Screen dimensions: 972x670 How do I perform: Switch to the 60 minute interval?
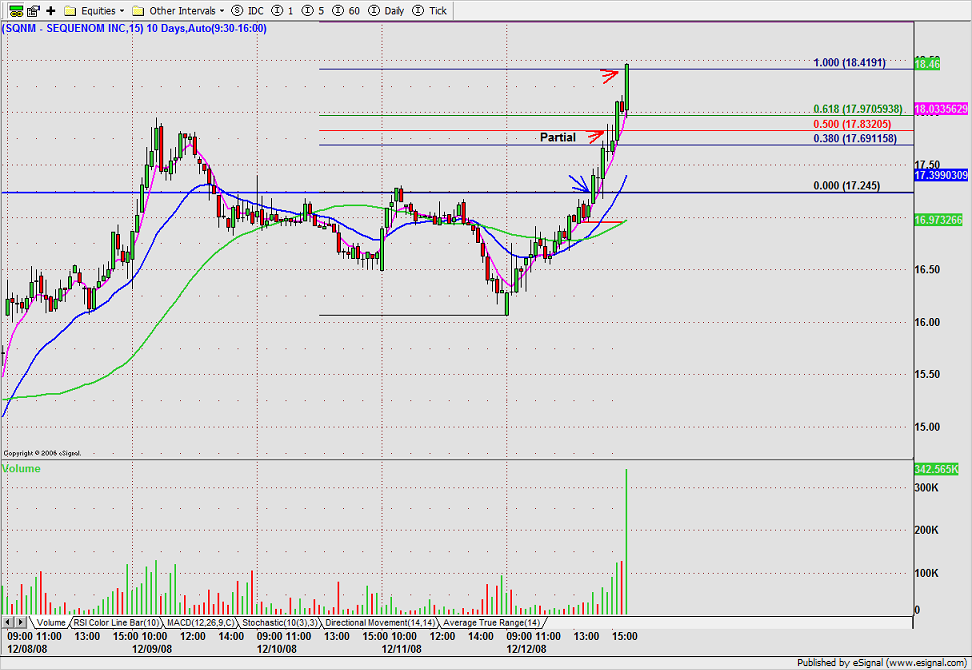346,11
